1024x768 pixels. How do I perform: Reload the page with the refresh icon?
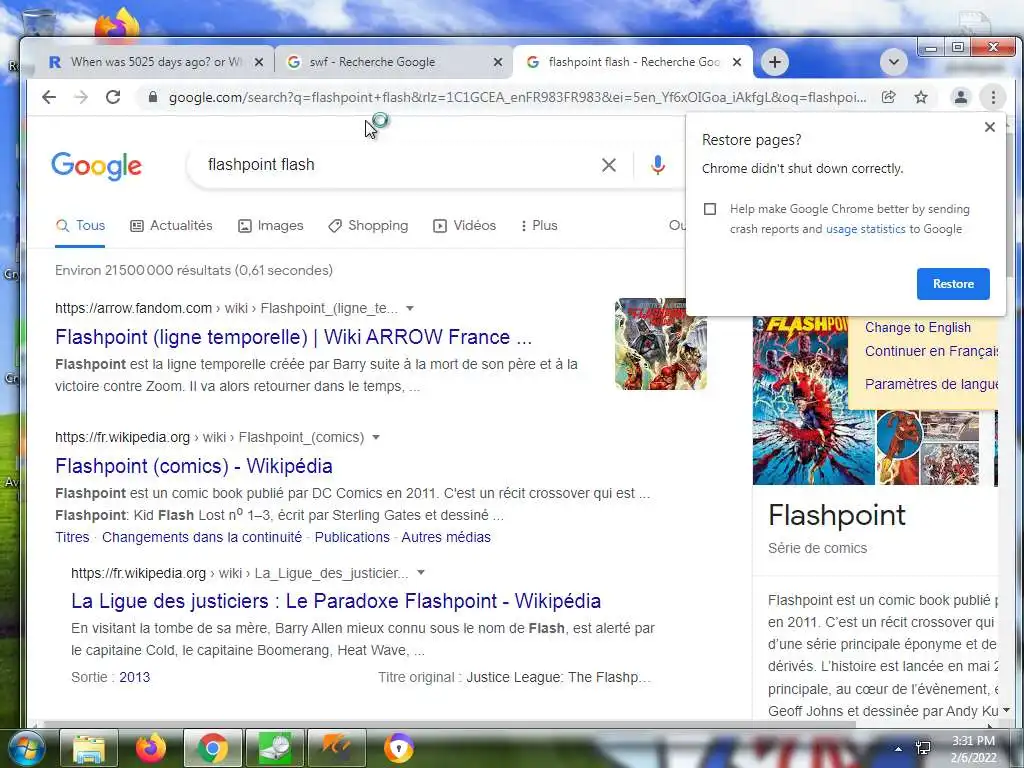point(113,97)
